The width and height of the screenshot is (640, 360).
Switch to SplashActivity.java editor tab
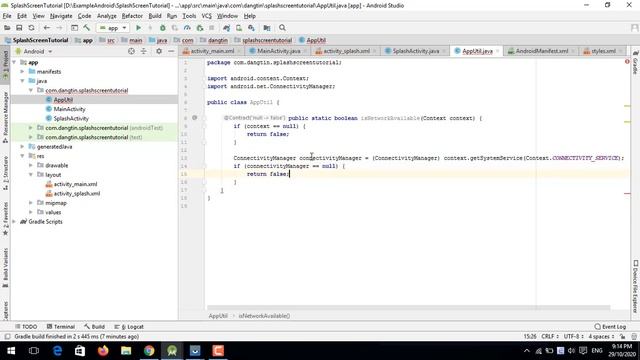point(416,51)
